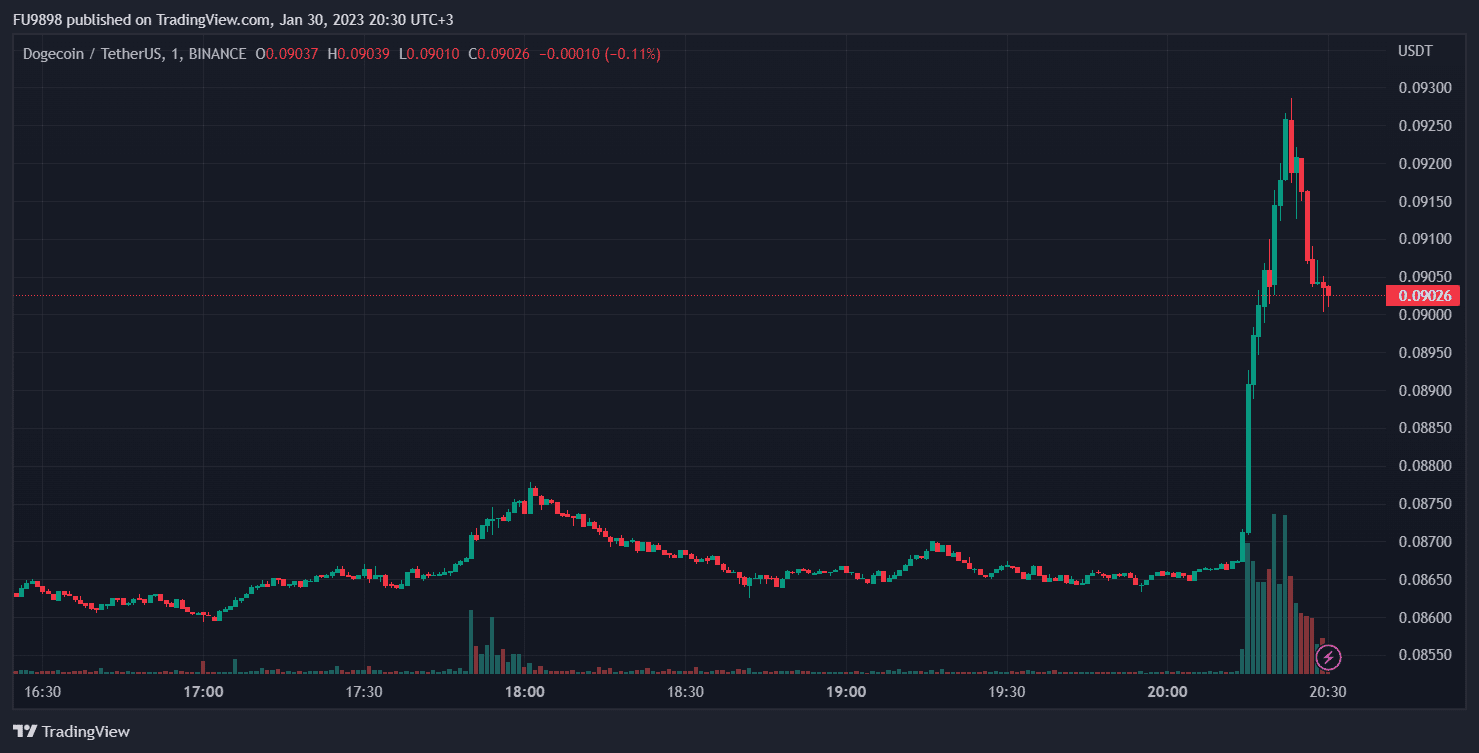Click the TradingView logo in the footer

pos(71,731)
